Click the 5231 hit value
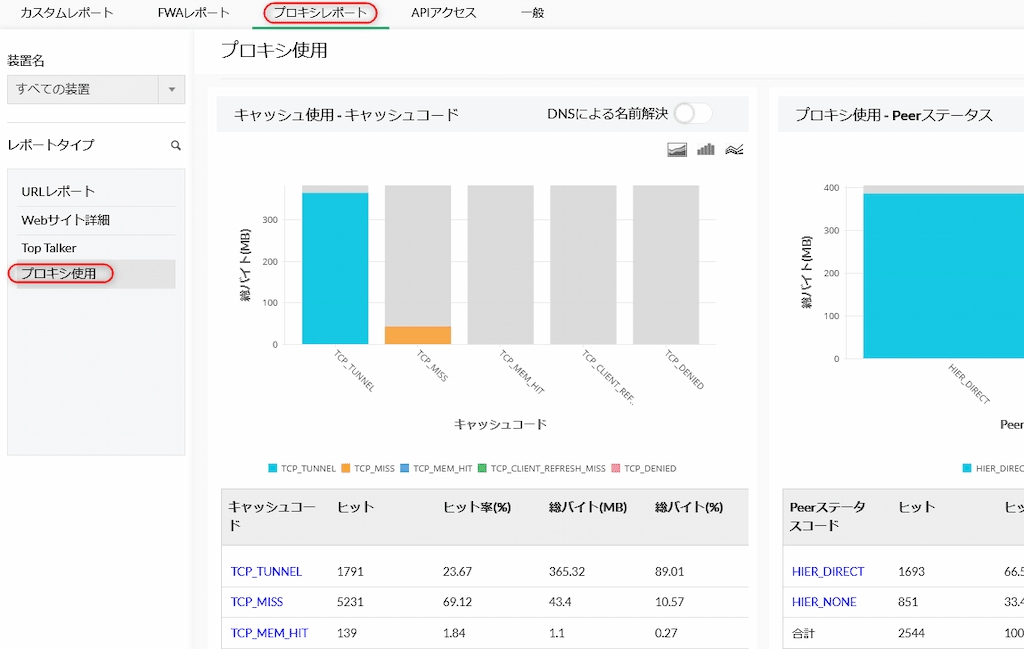This screenshot has height=649, width=1024. tap(350, 602)
